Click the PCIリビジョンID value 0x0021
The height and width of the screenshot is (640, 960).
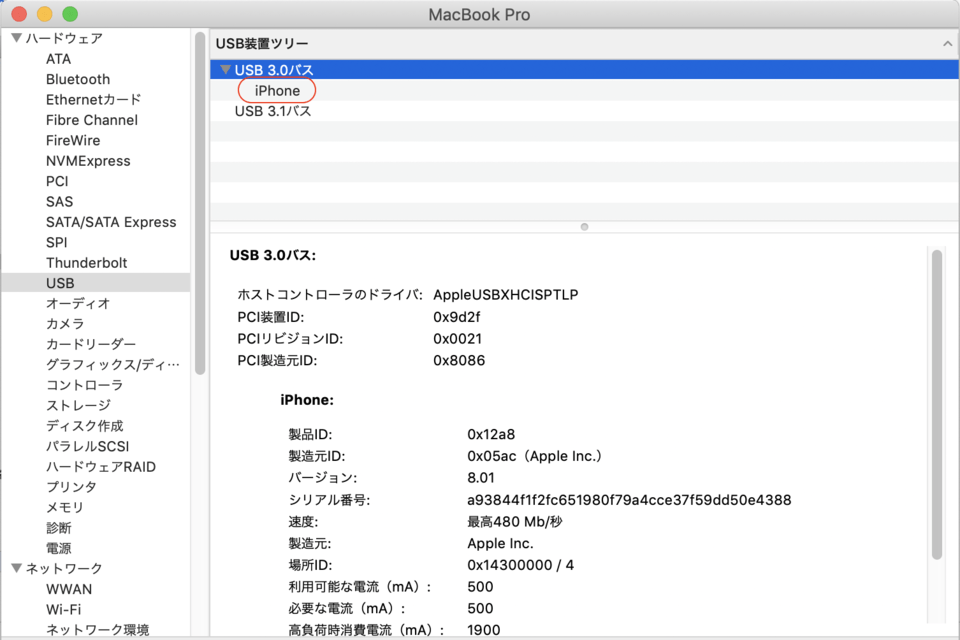coord(457,339)
